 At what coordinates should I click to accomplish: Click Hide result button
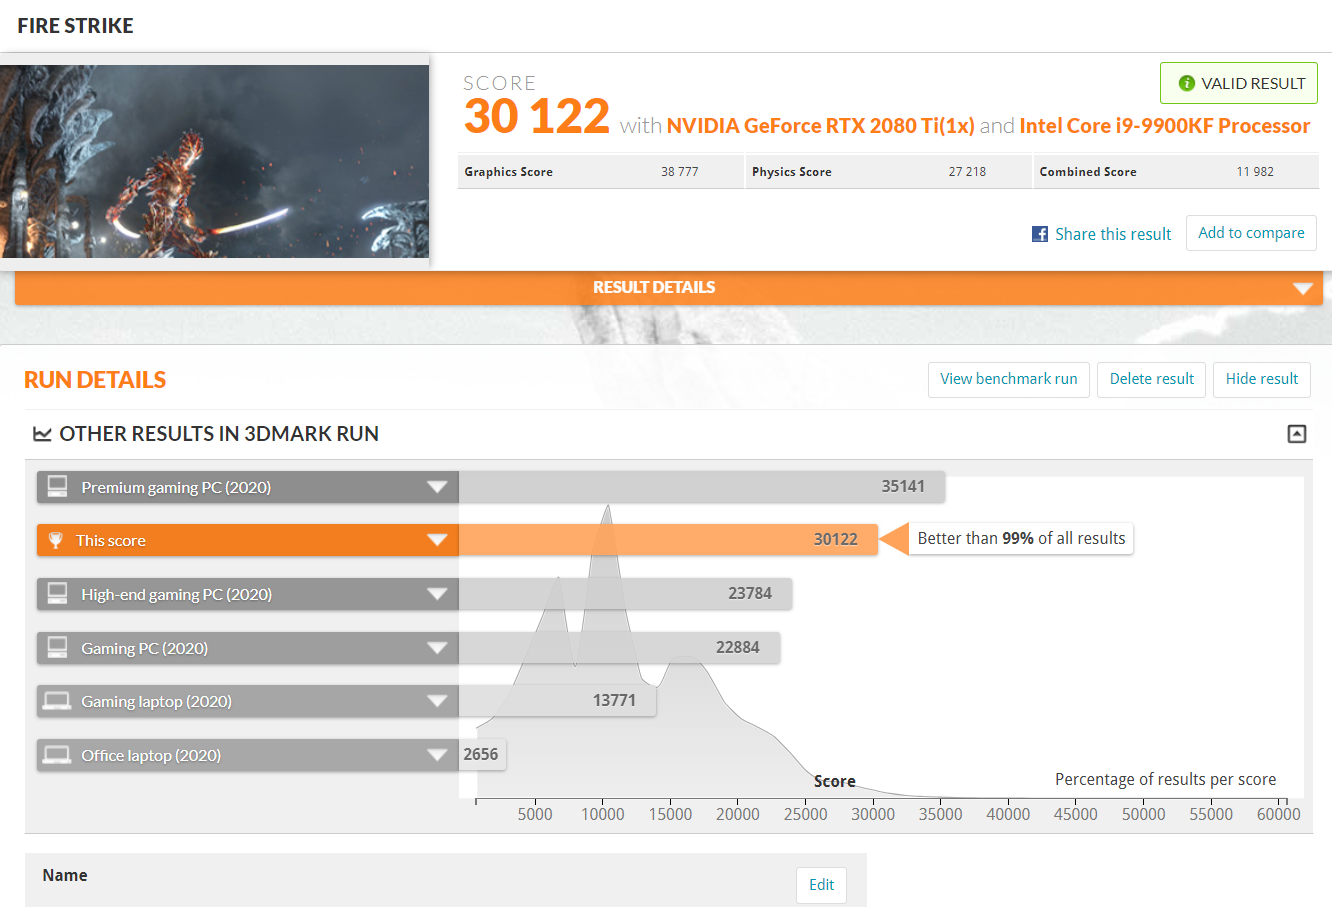(x=1262, y=379)
